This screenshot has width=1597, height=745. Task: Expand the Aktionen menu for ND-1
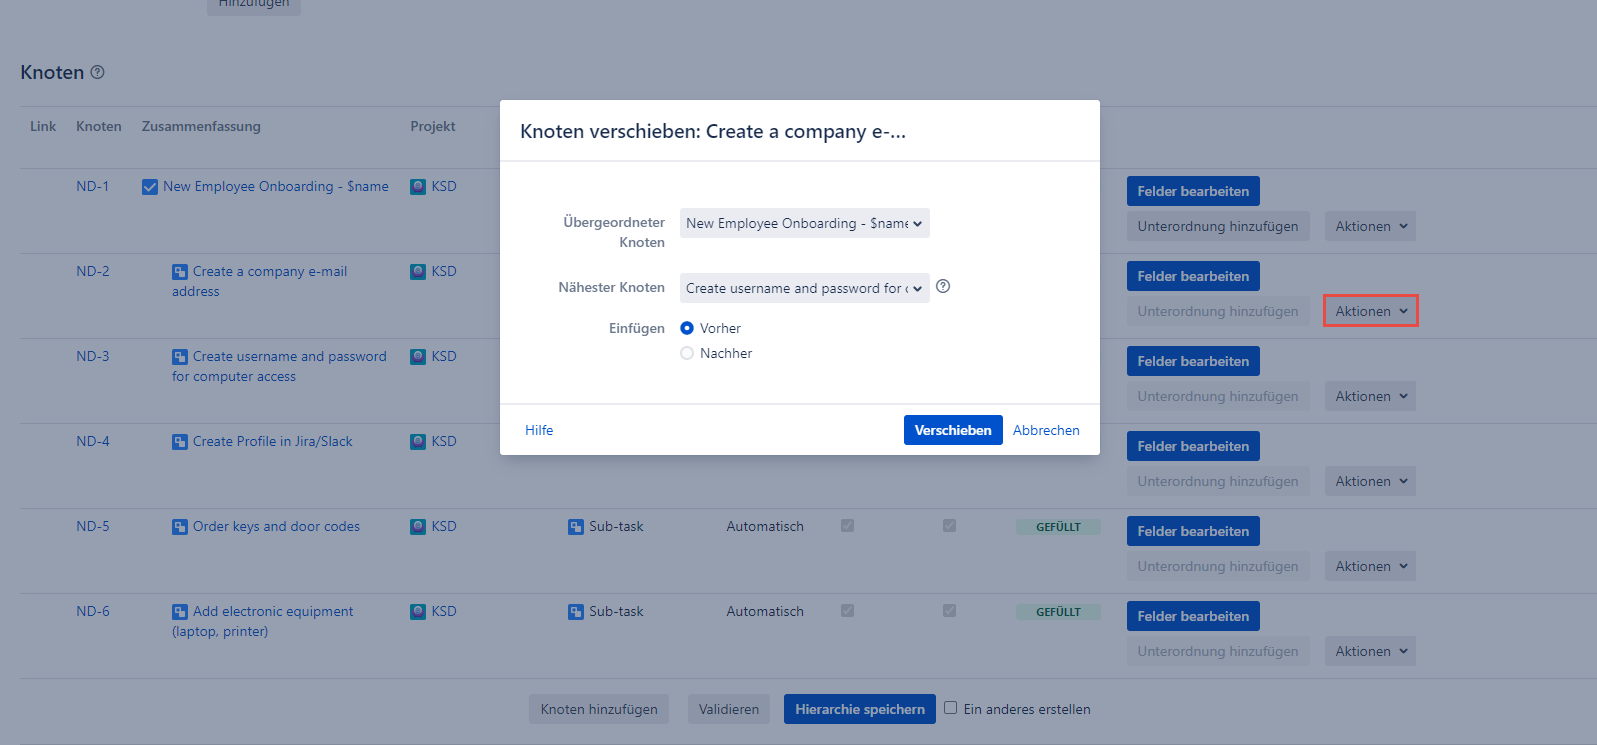(x=1370, y=226)
